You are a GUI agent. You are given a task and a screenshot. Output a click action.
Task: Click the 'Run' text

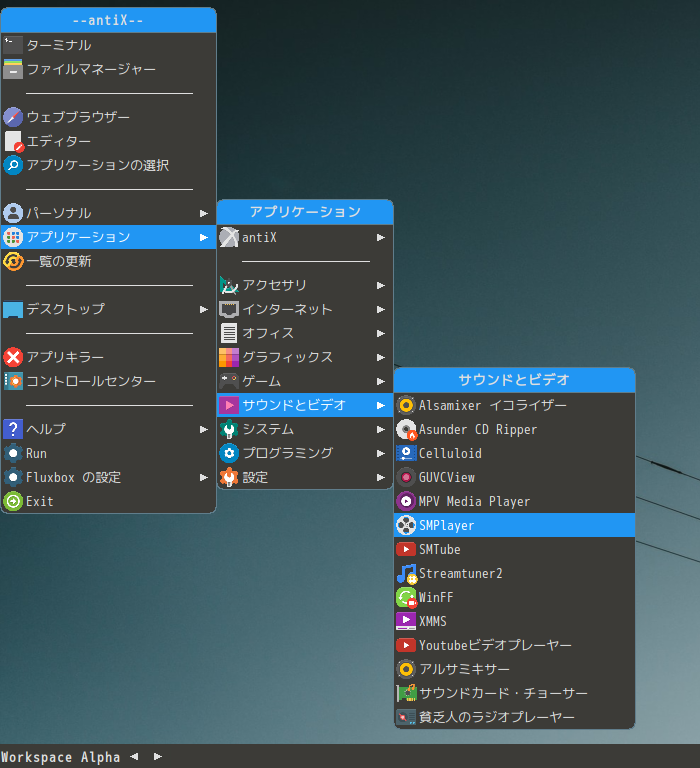pyautogui.click(x=36, y=454)
